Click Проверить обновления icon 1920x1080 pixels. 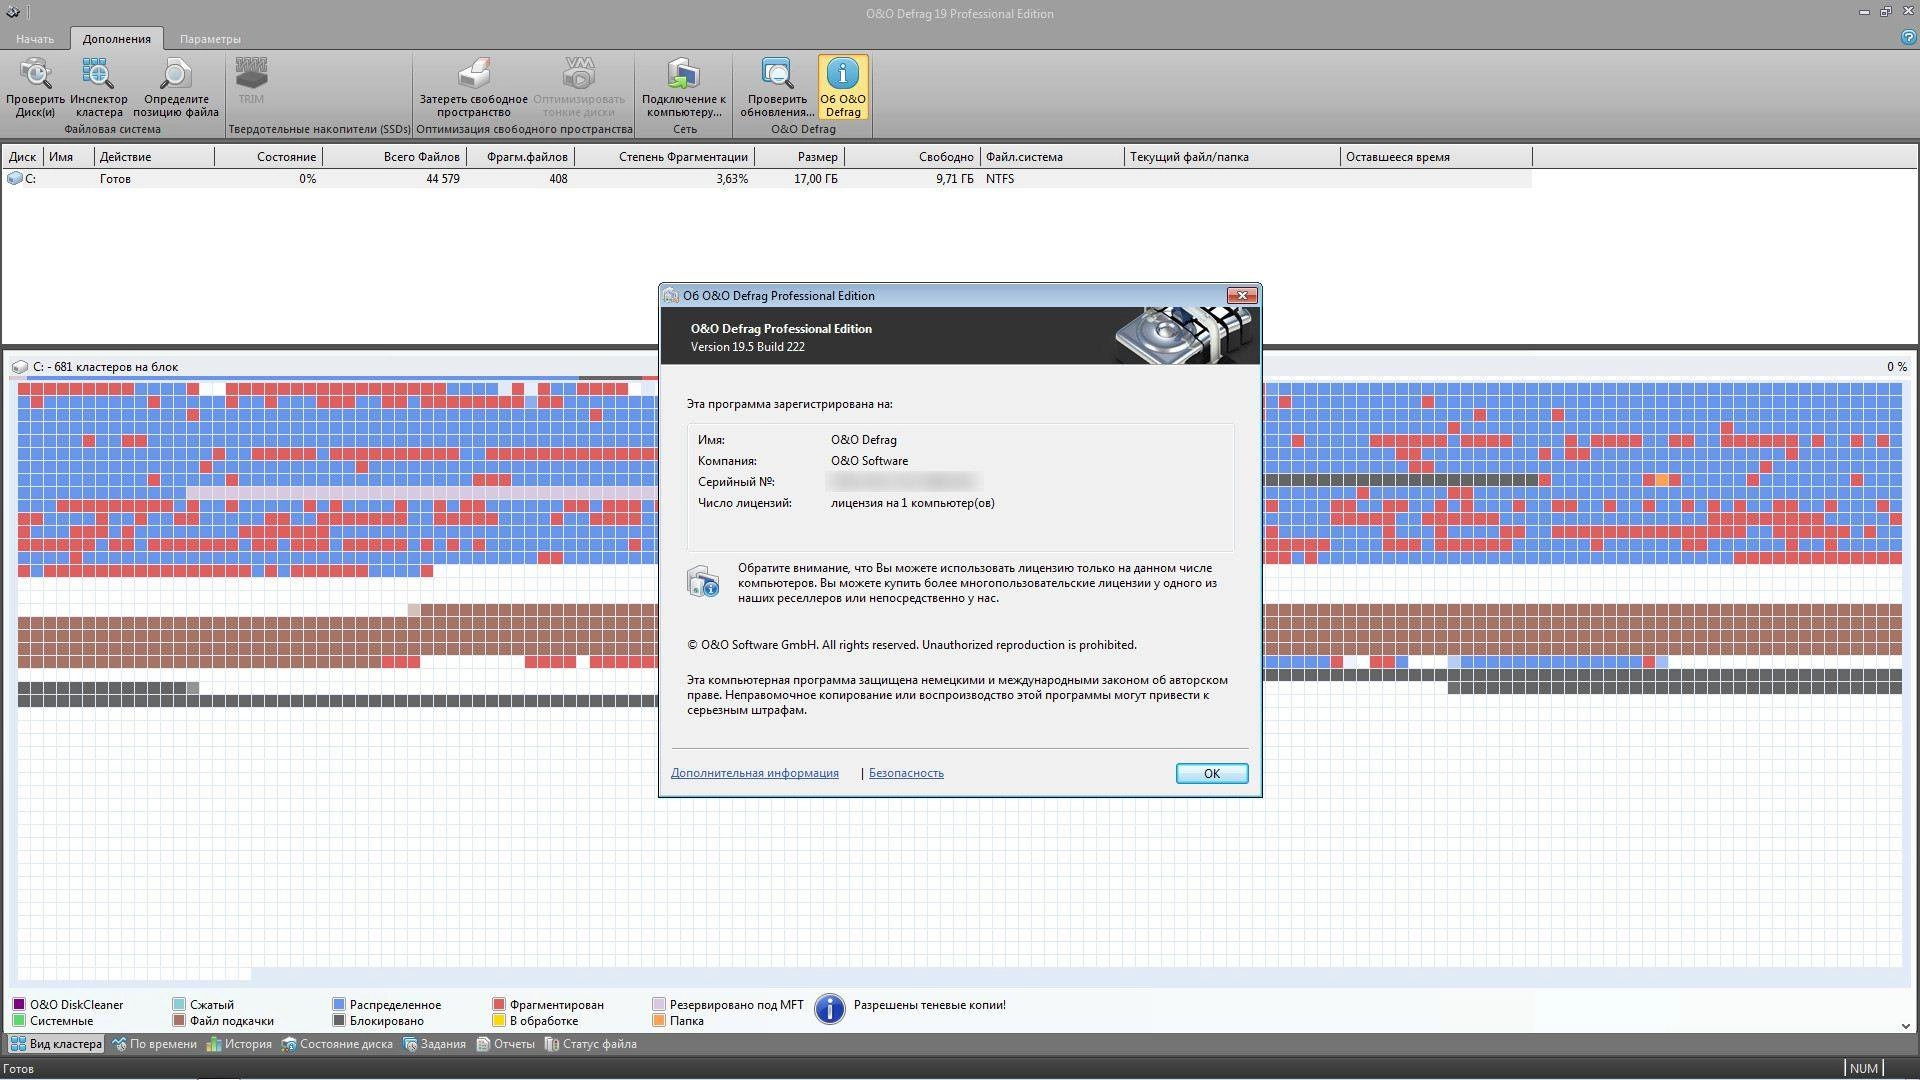tap(777, 74)
